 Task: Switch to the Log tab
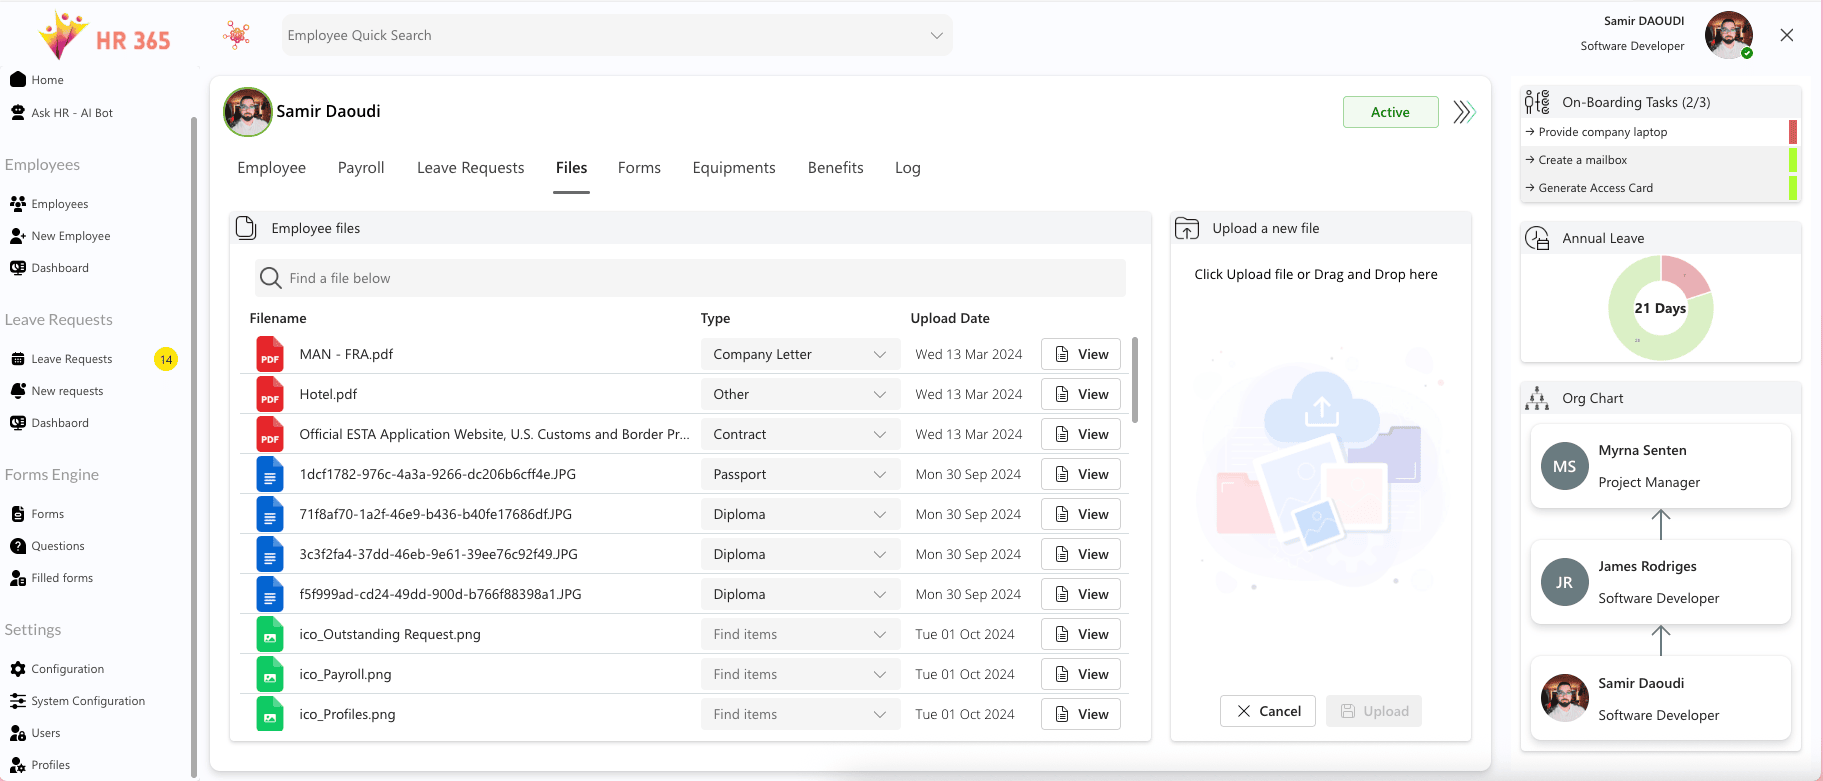click(908, 168)
